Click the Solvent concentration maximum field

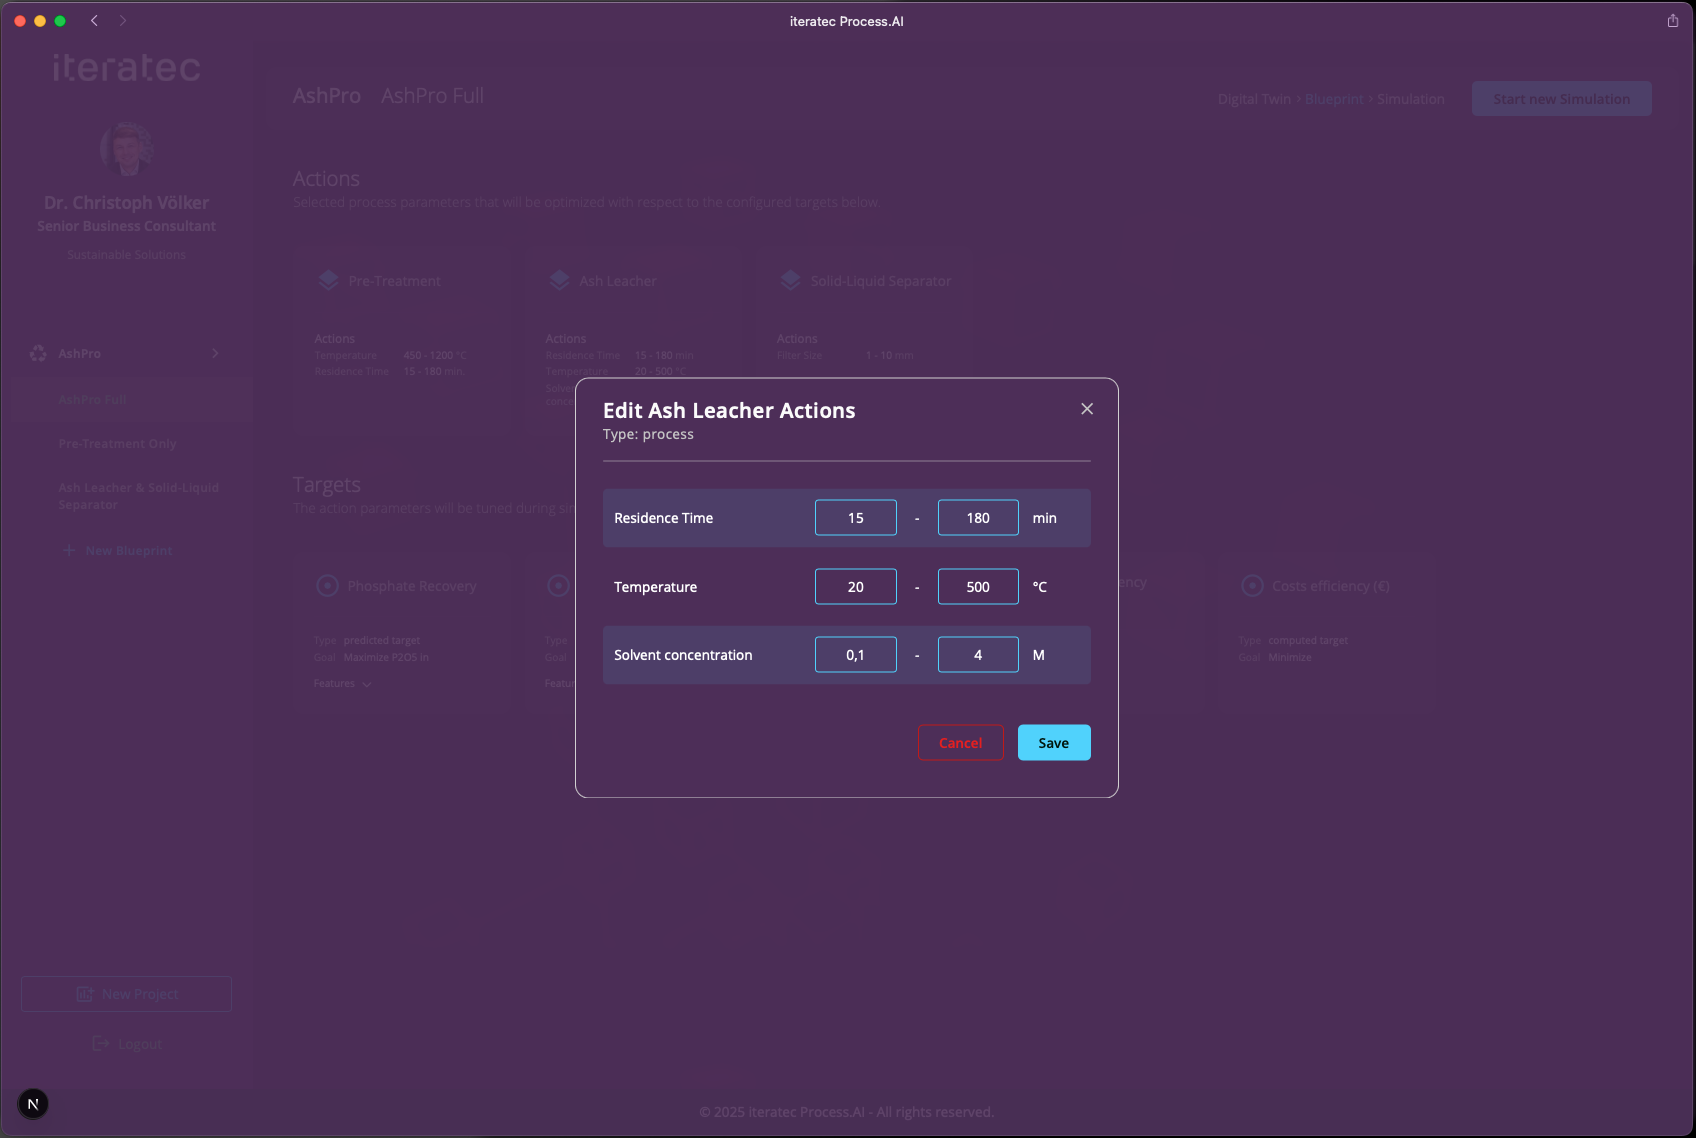pyautogui.click(x=977, y=655)
